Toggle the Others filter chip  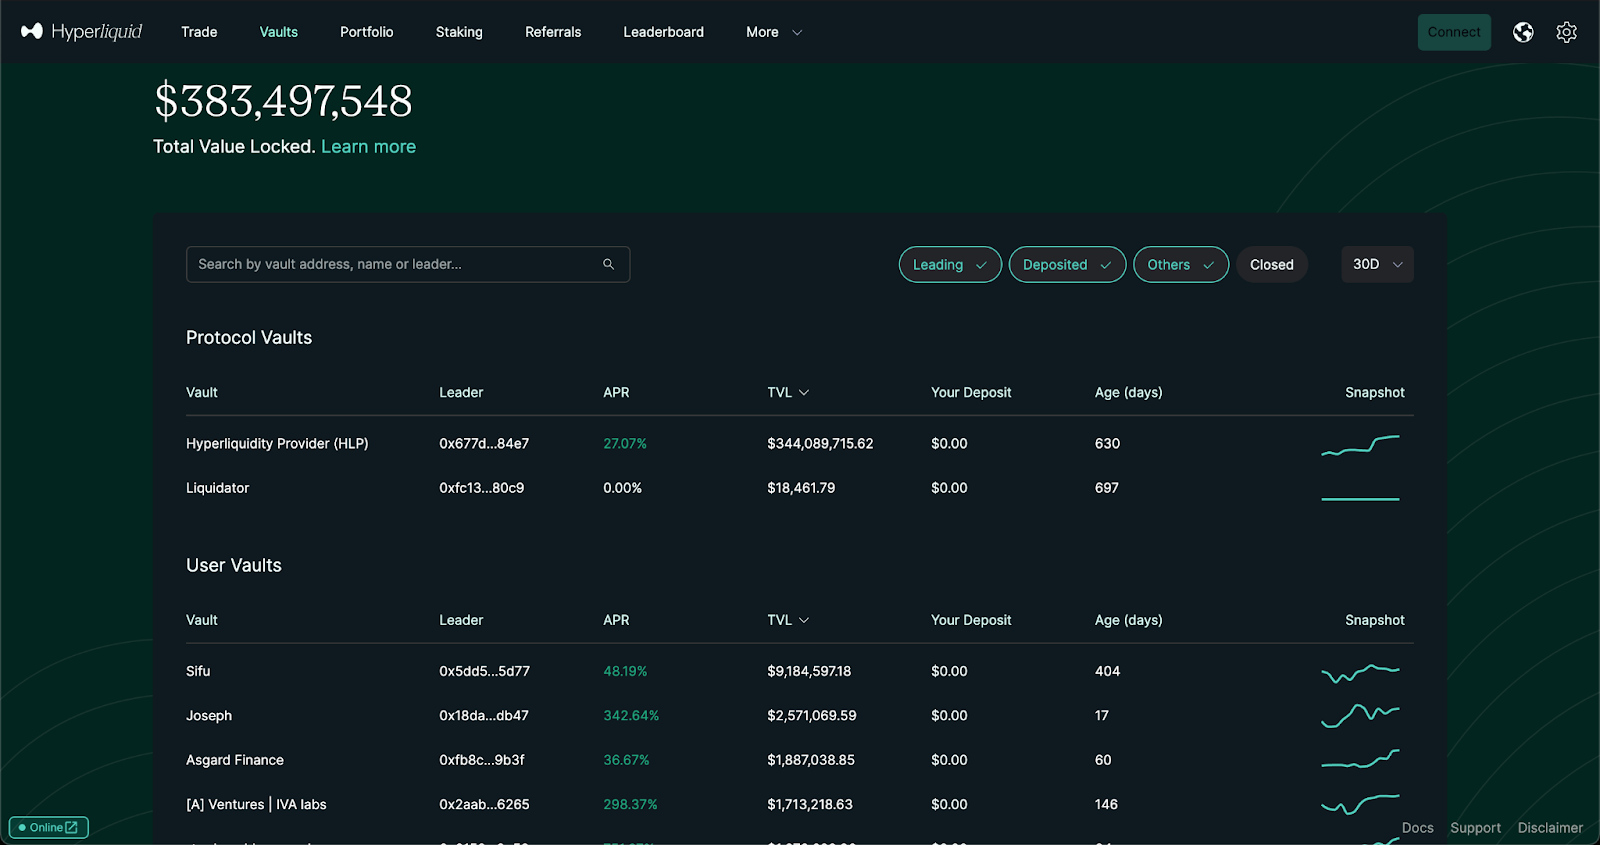click(1181, 264)
